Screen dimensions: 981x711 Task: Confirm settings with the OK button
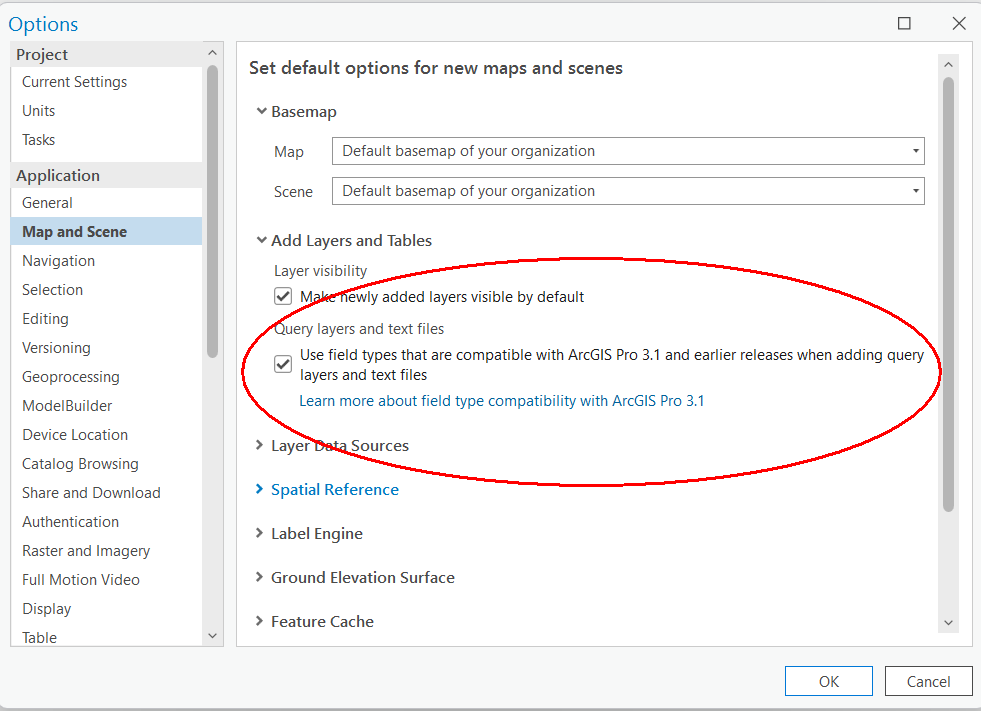828,680
